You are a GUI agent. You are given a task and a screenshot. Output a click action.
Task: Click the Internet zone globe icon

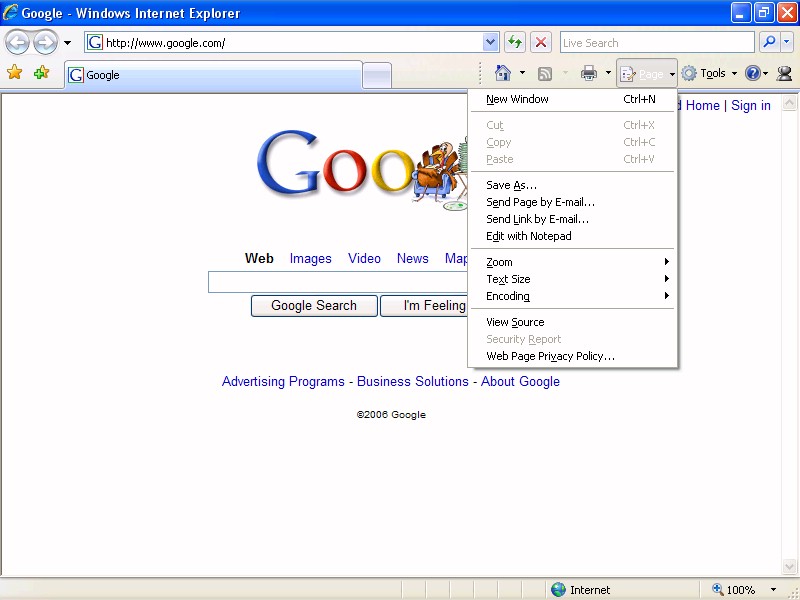[559, 589]
